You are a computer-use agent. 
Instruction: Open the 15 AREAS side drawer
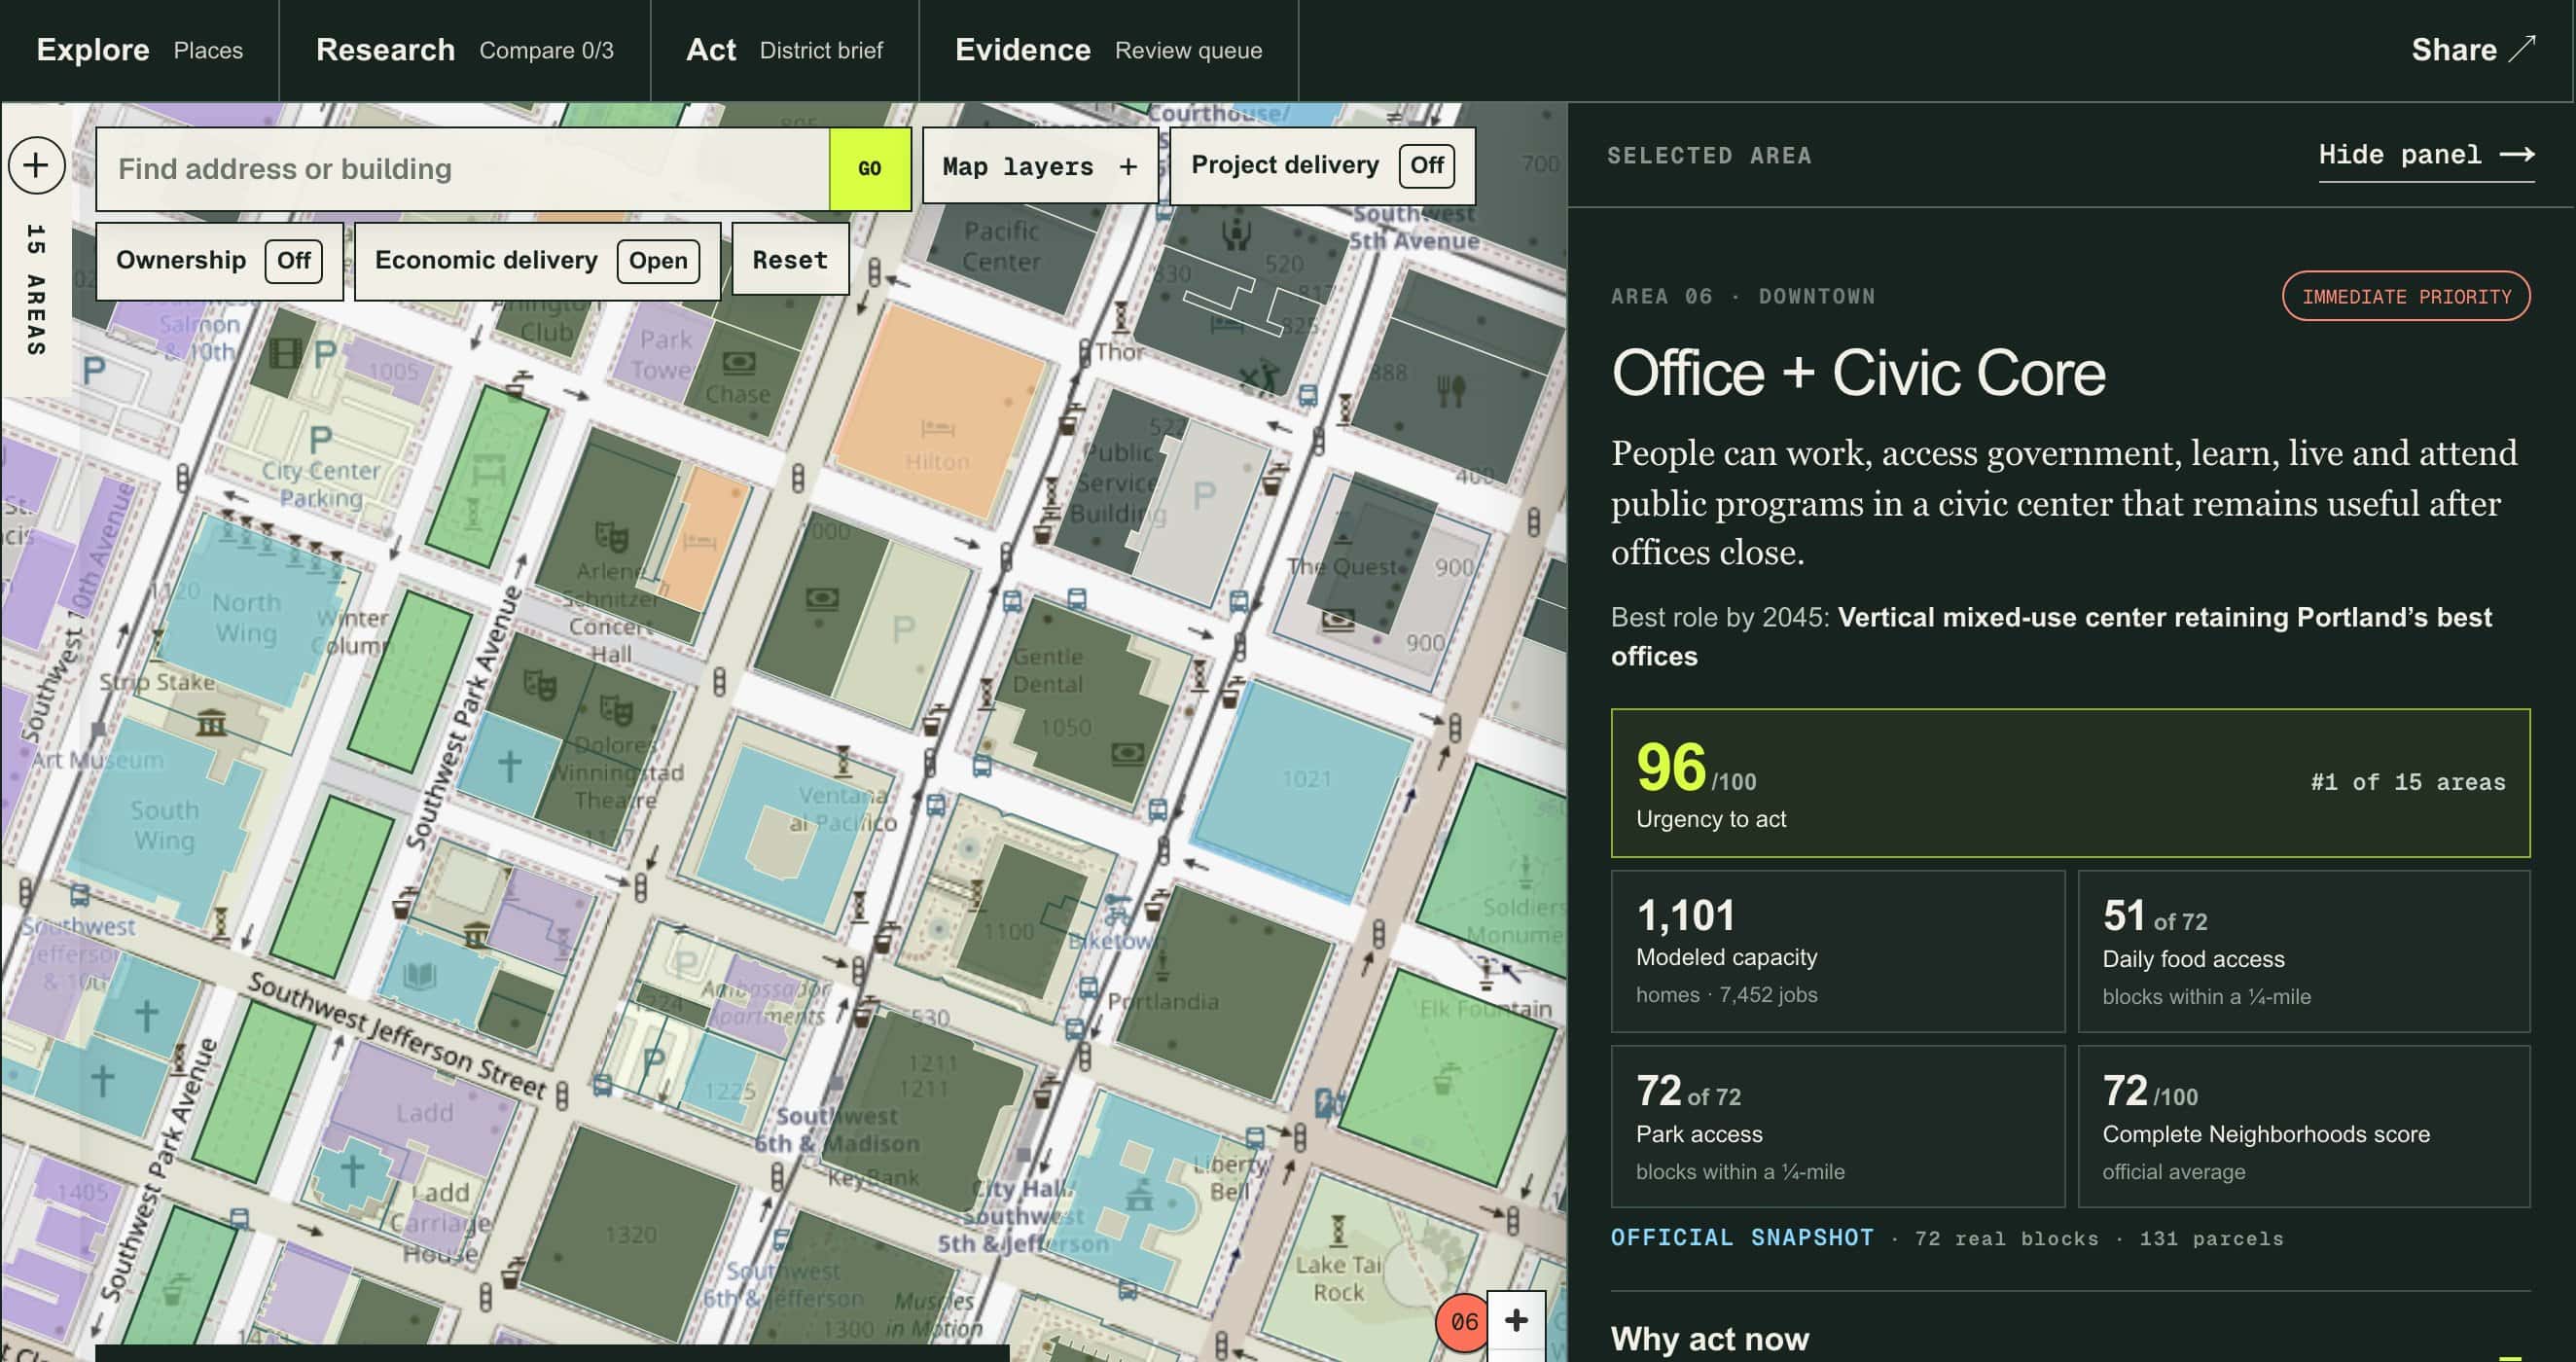tap(36, 290)
